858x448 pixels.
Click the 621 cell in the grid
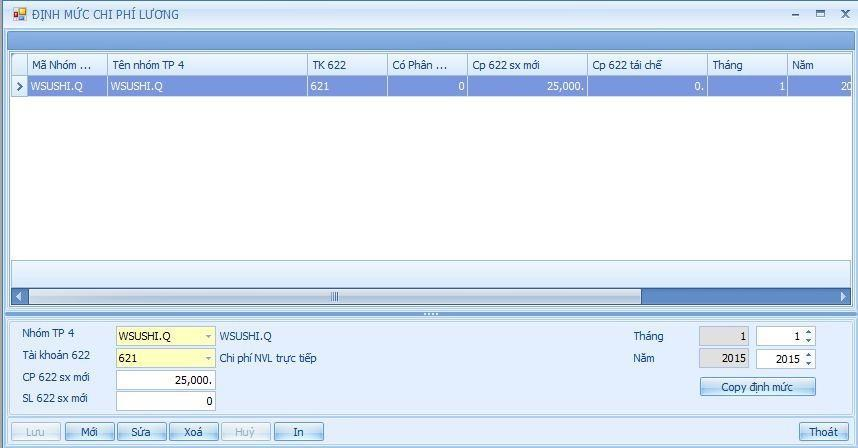347,86
